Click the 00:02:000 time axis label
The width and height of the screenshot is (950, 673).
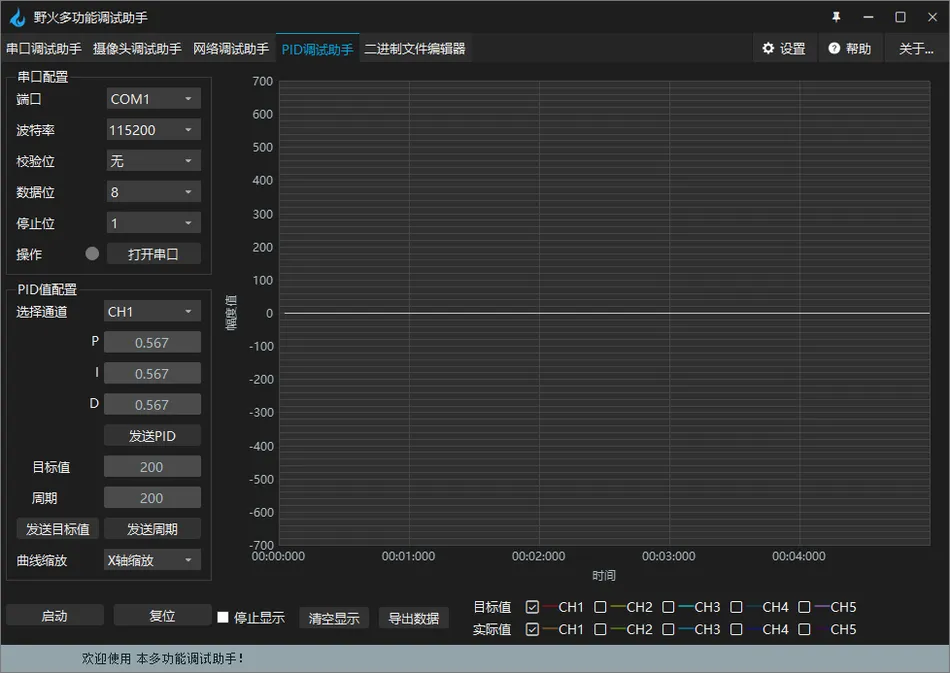[539, 556]
